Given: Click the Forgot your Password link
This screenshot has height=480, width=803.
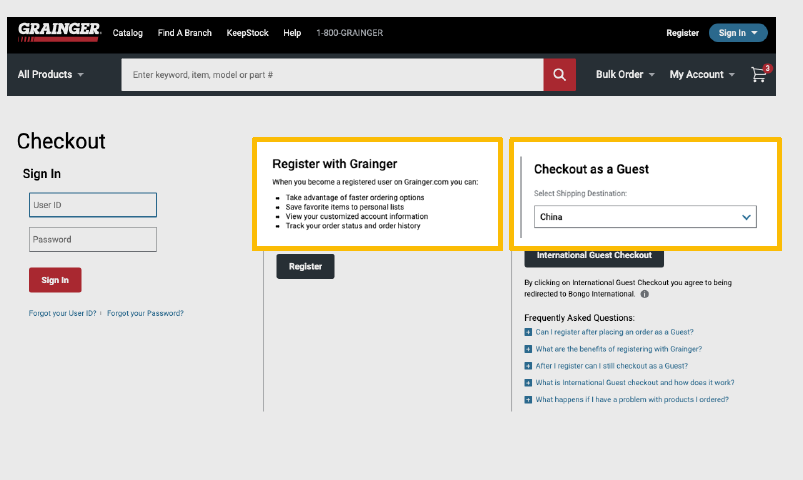Looking at the screenshot, I should click(x=145, y=314).
